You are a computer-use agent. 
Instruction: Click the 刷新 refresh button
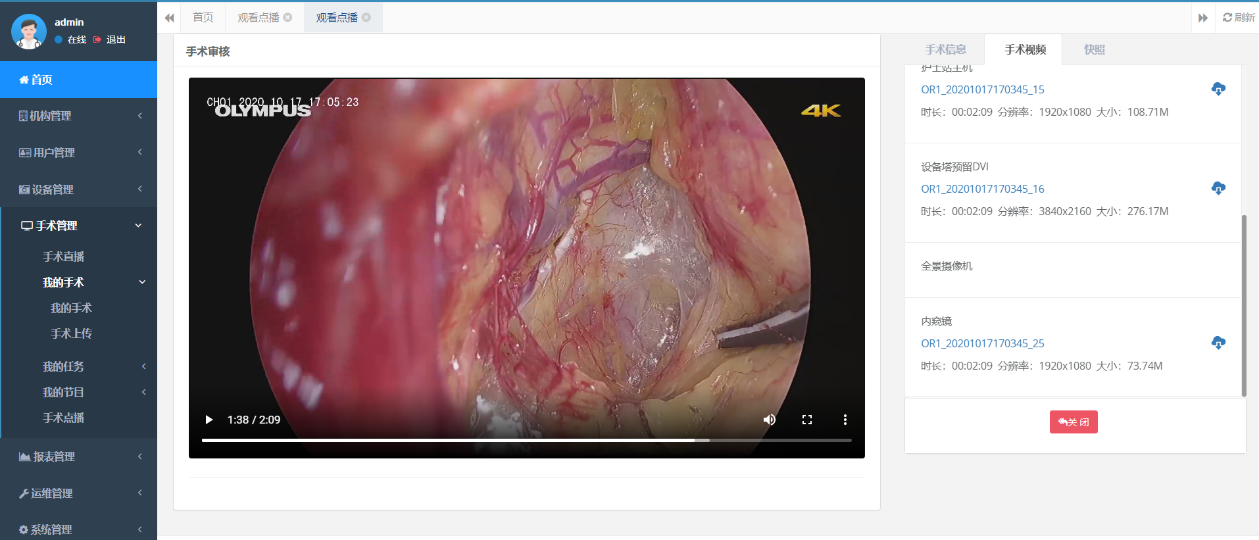pyautogui.click(x=1238, y=17)
